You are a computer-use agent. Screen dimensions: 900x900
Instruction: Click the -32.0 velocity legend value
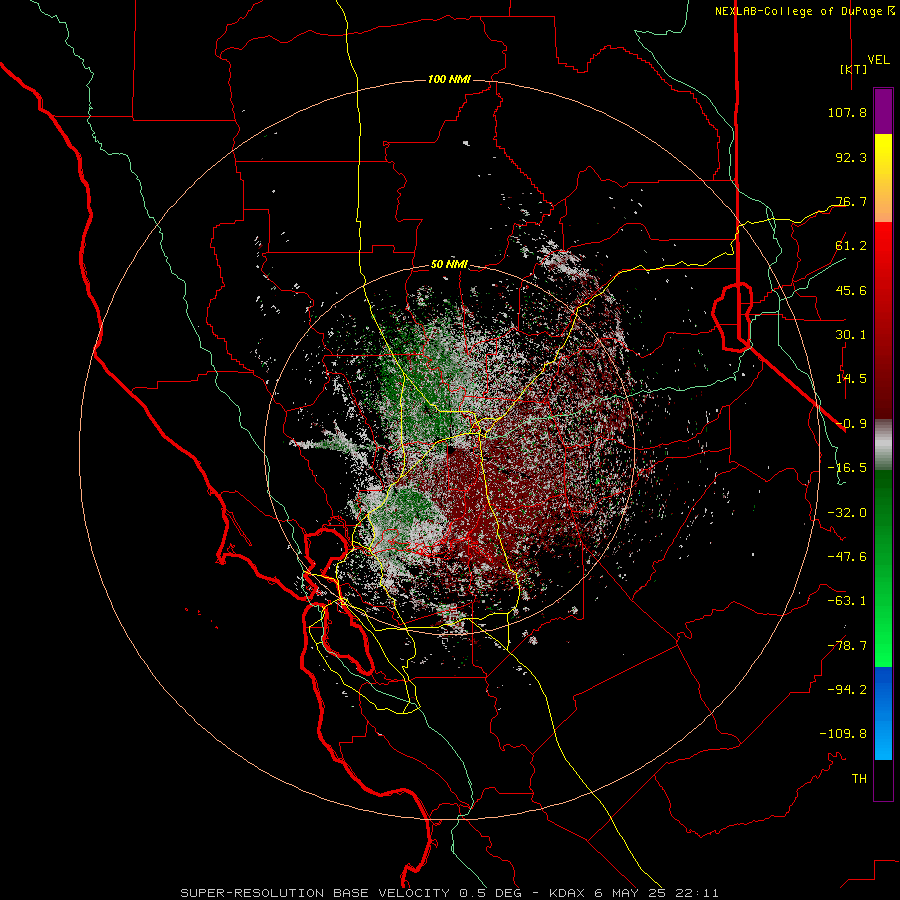[x=847, y=513]
